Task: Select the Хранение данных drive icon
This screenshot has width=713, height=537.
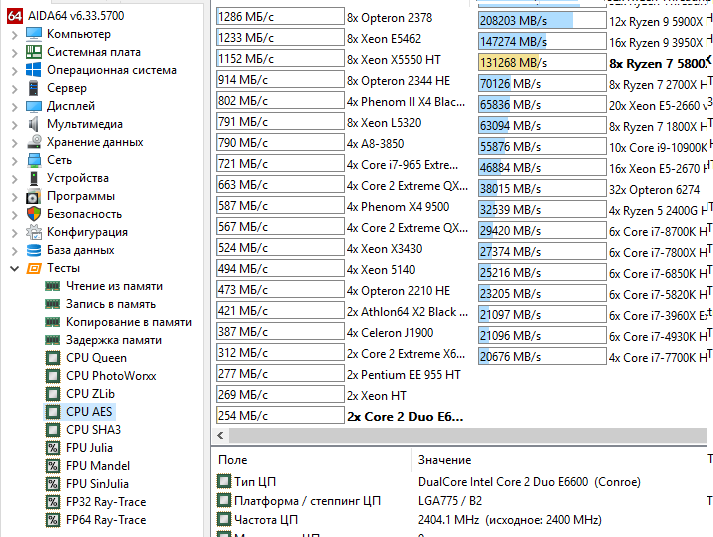Action: pyautogui.click(x=34, y=142)
